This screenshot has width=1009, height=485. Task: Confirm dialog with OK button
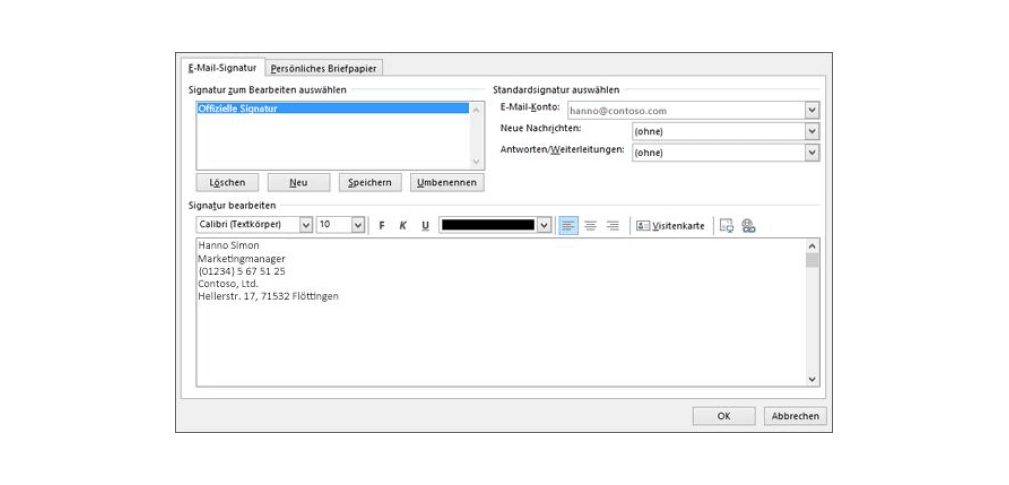click(724, 416)
